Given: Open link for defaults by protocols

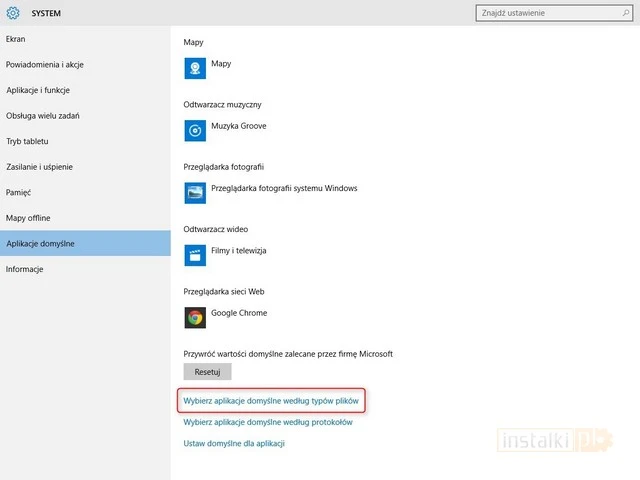Looking at the screenshot, I should pyautogui.click(x=268, y=422).
